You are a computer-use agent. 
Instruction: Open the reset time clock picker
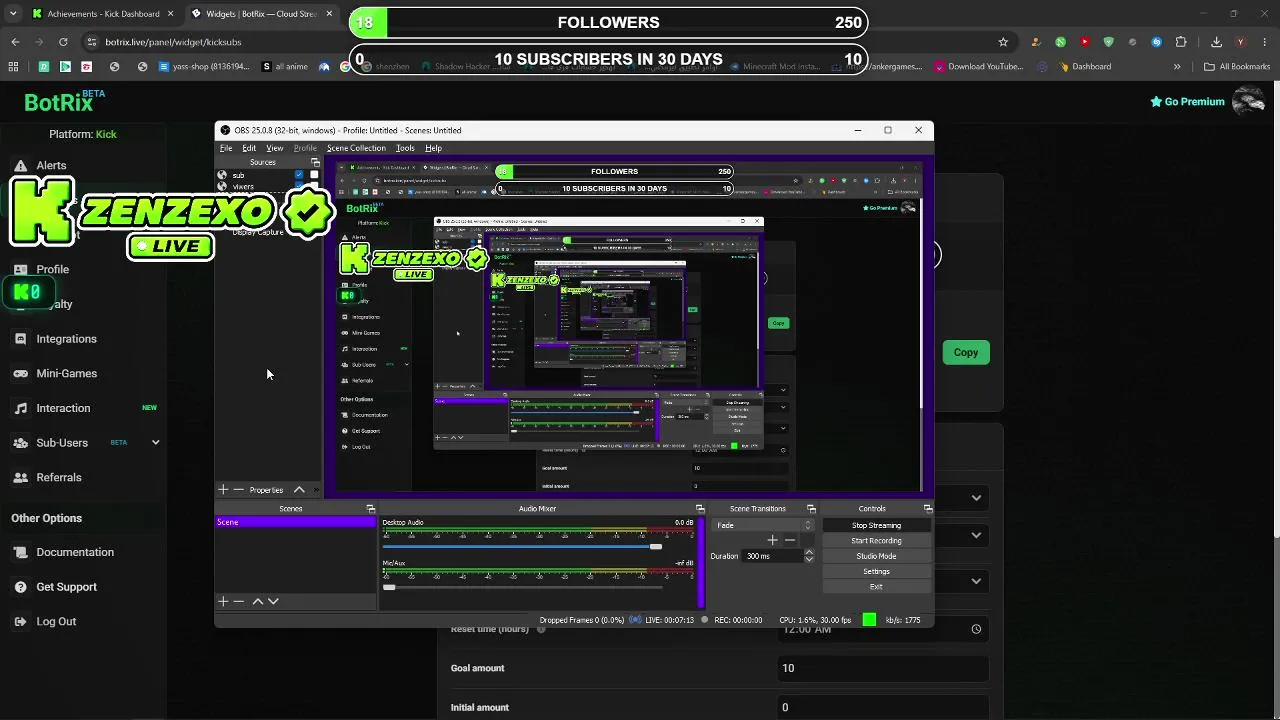[x=976, y=629]
